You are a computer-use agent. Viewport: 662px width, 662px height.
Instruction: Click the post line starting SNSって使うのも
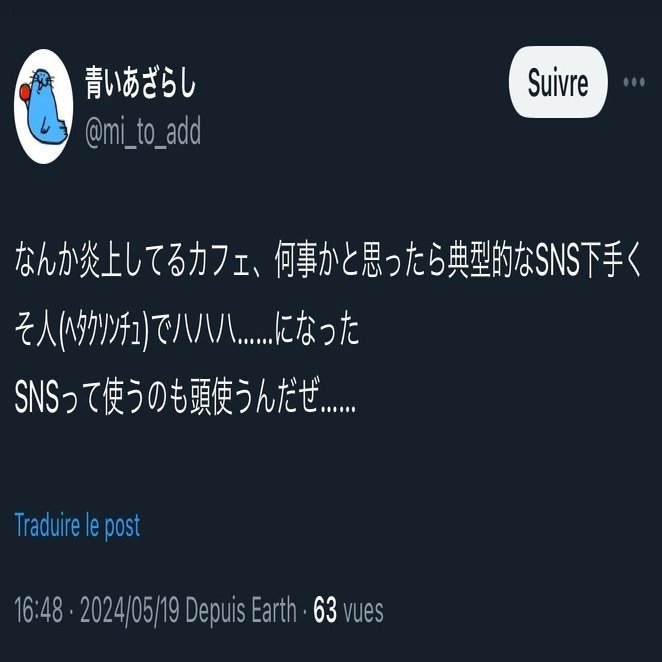185,397
